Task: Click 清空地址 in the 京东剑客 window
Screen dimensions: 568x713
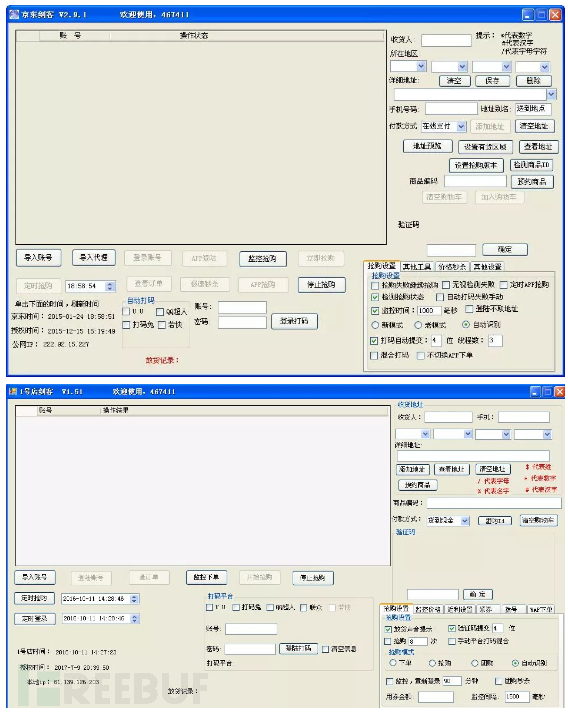Action: point(534,126)
